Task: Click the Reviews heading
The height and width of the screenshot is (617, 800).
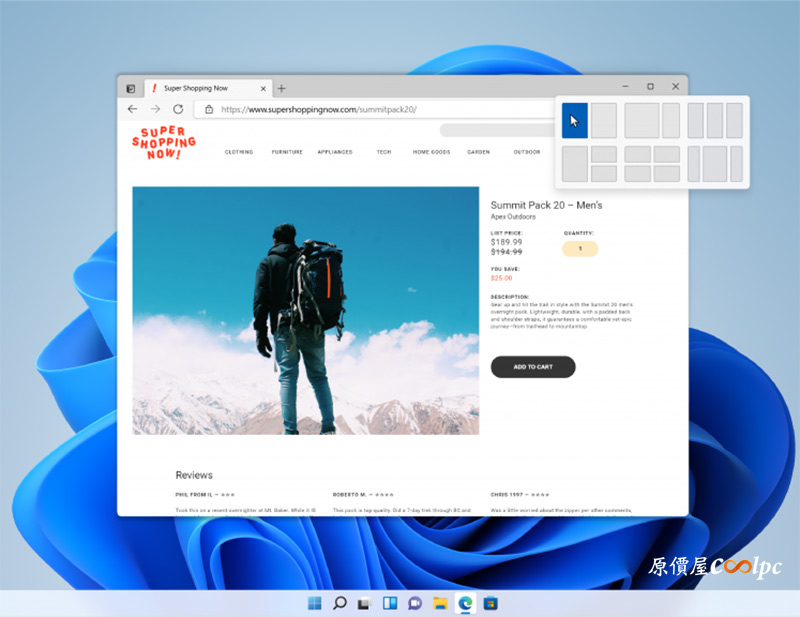Action: point(194,475)
